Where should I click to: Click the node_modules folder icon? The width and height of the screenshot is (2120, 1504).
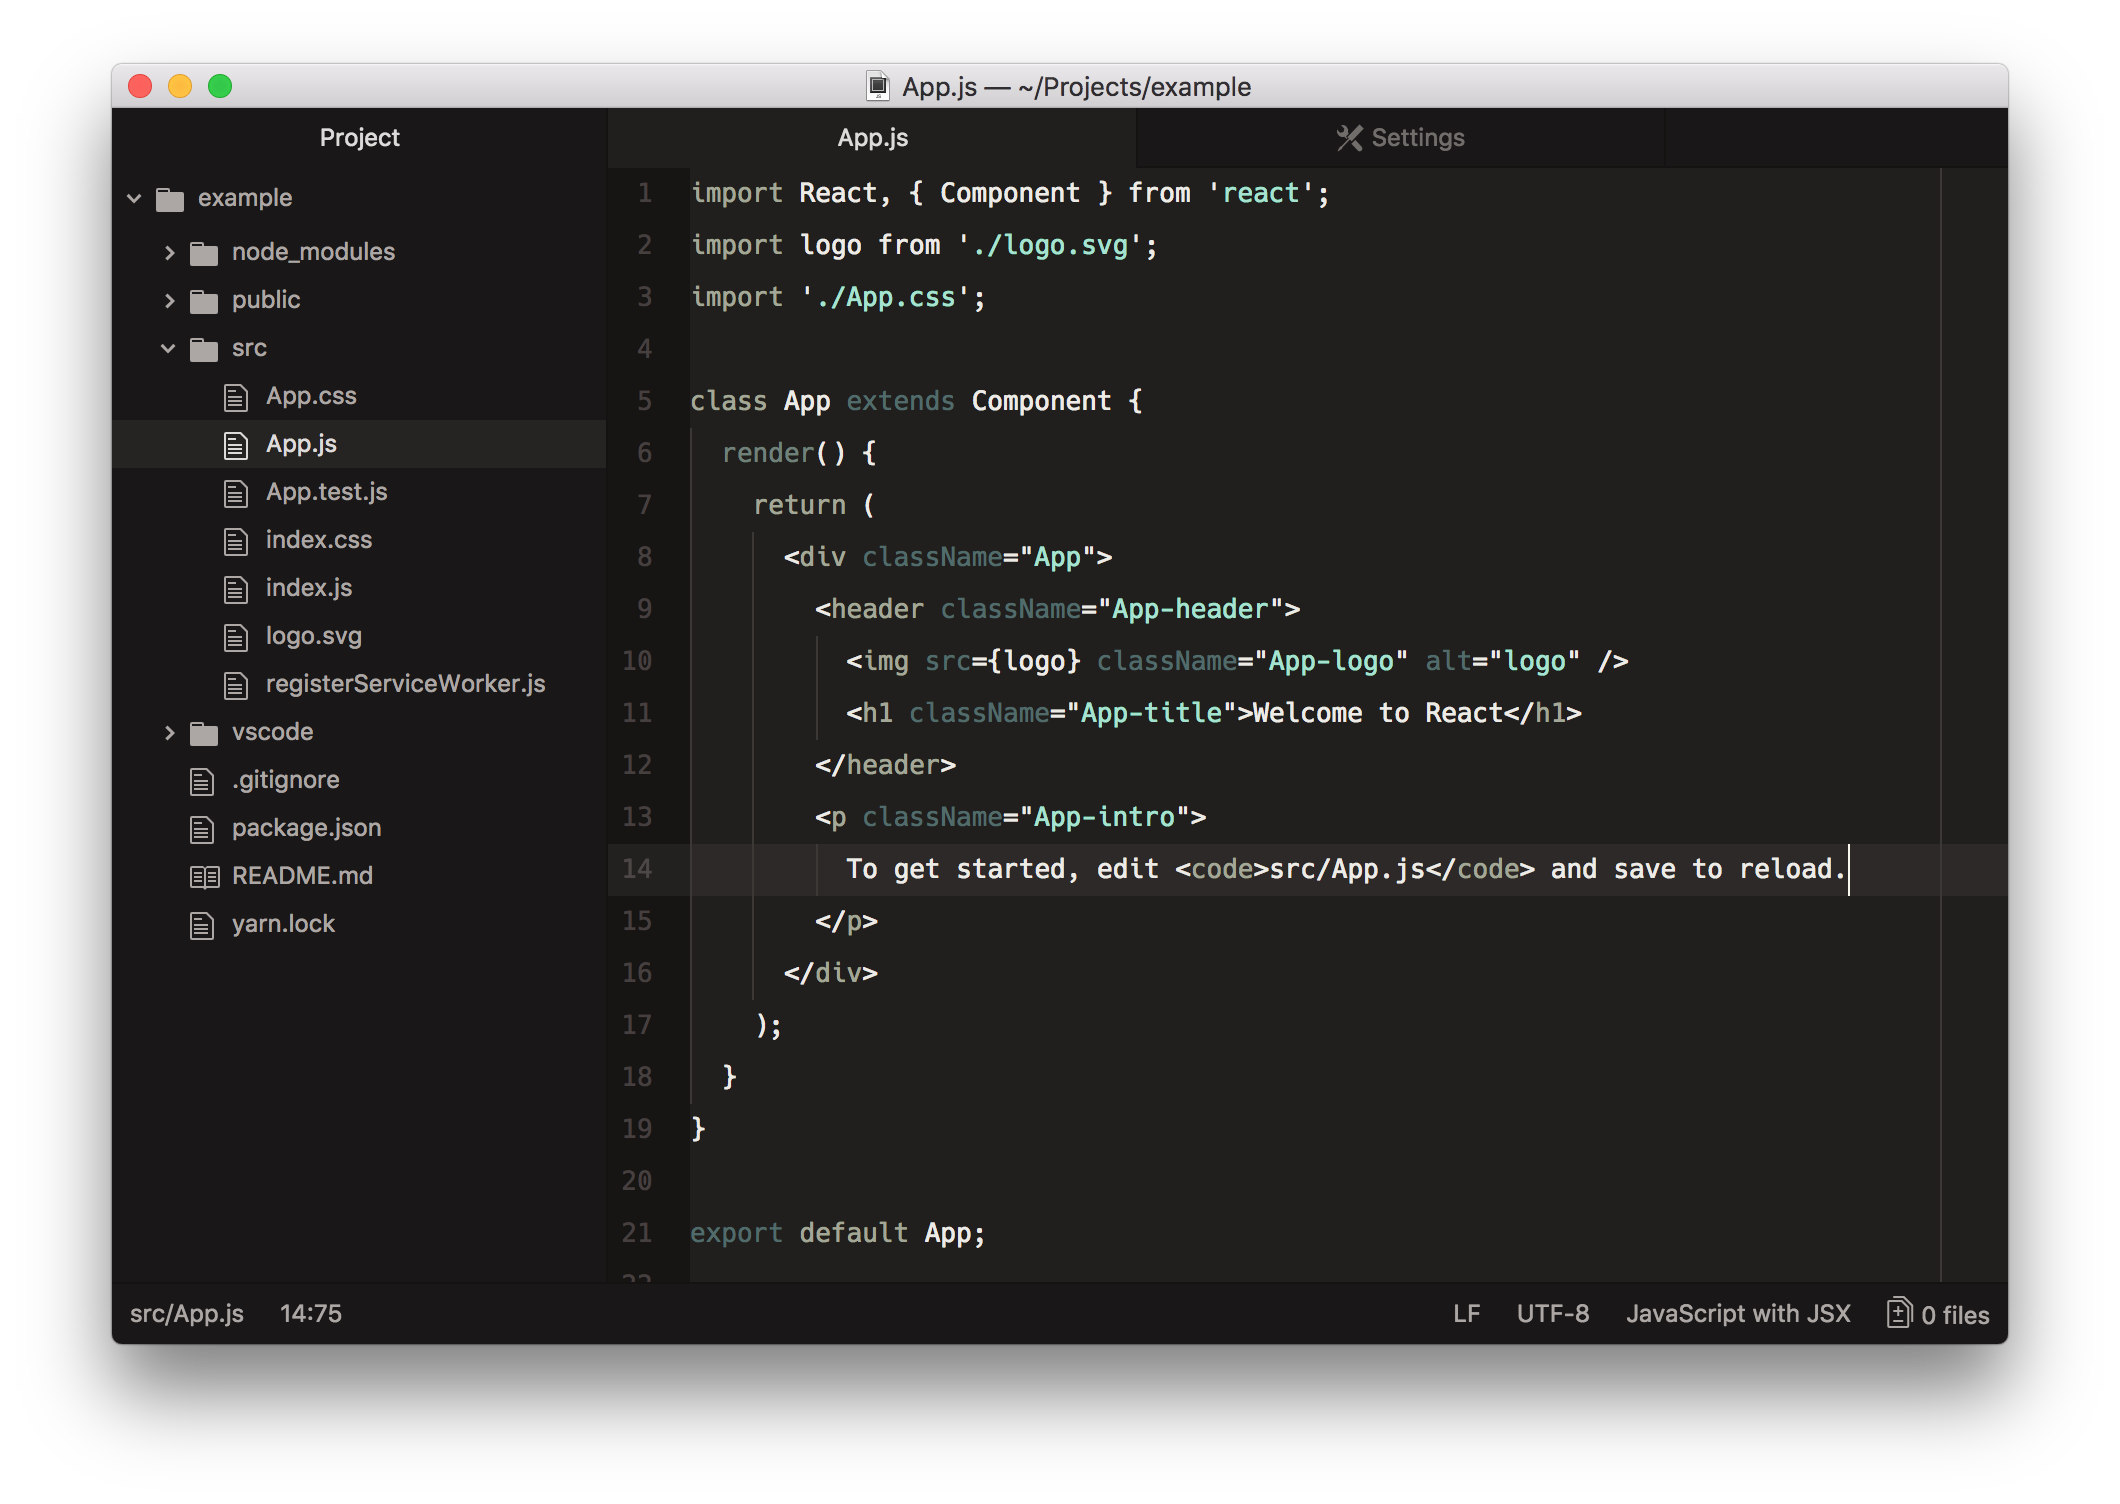204,253
